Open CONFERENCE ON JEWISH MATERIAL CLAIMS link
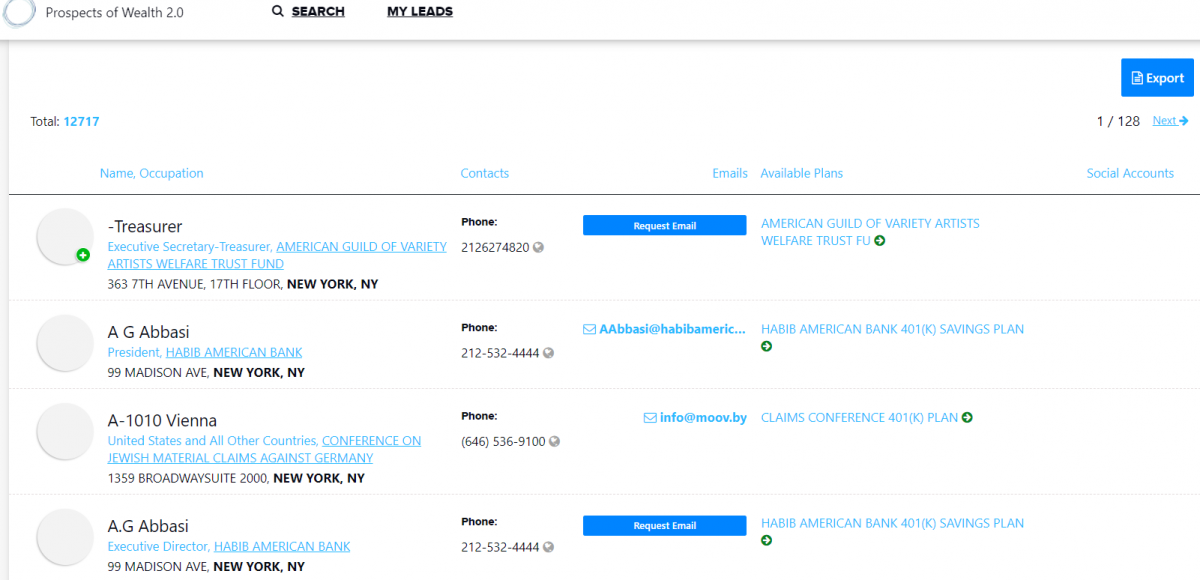The image size is (1200, 580). coord(371,441)
